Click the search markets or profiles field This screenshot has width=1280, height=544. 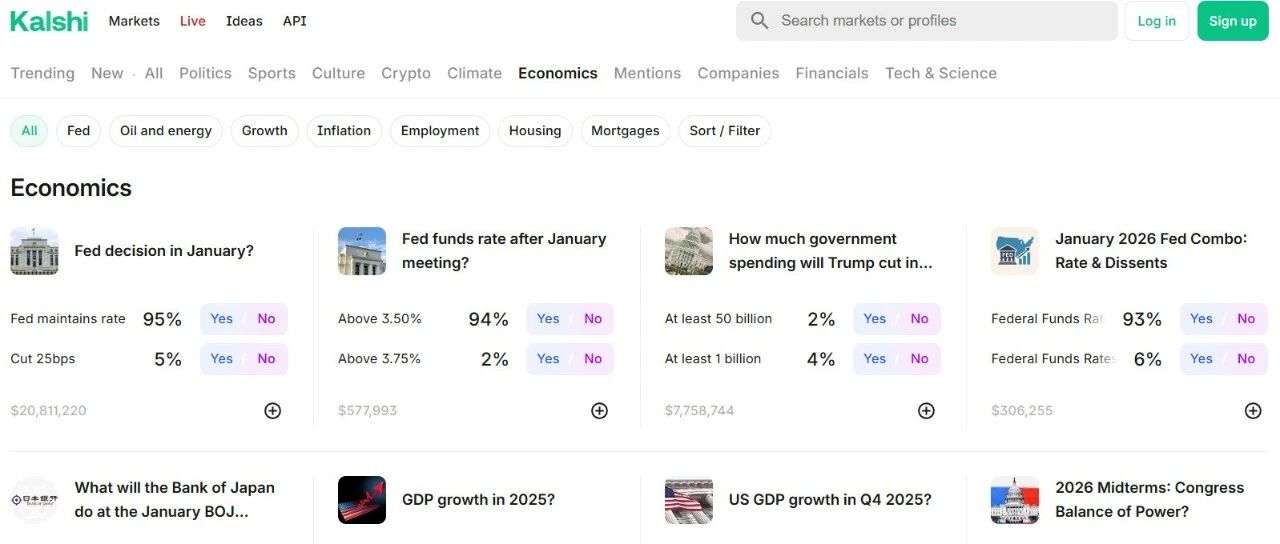[x=927, y=21]
